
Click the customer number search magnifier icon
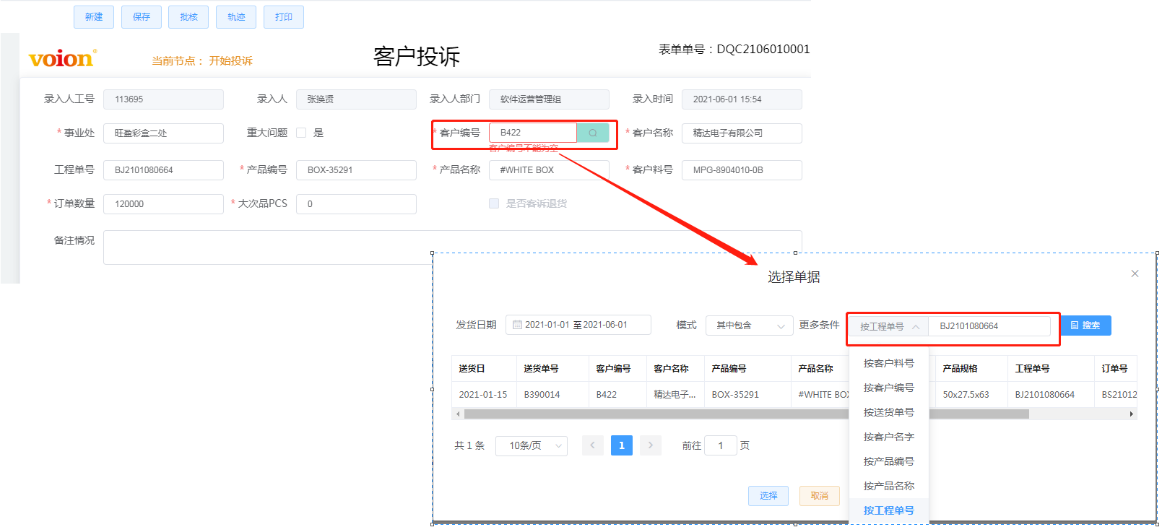pyautogui.click(x=593, y=133)
